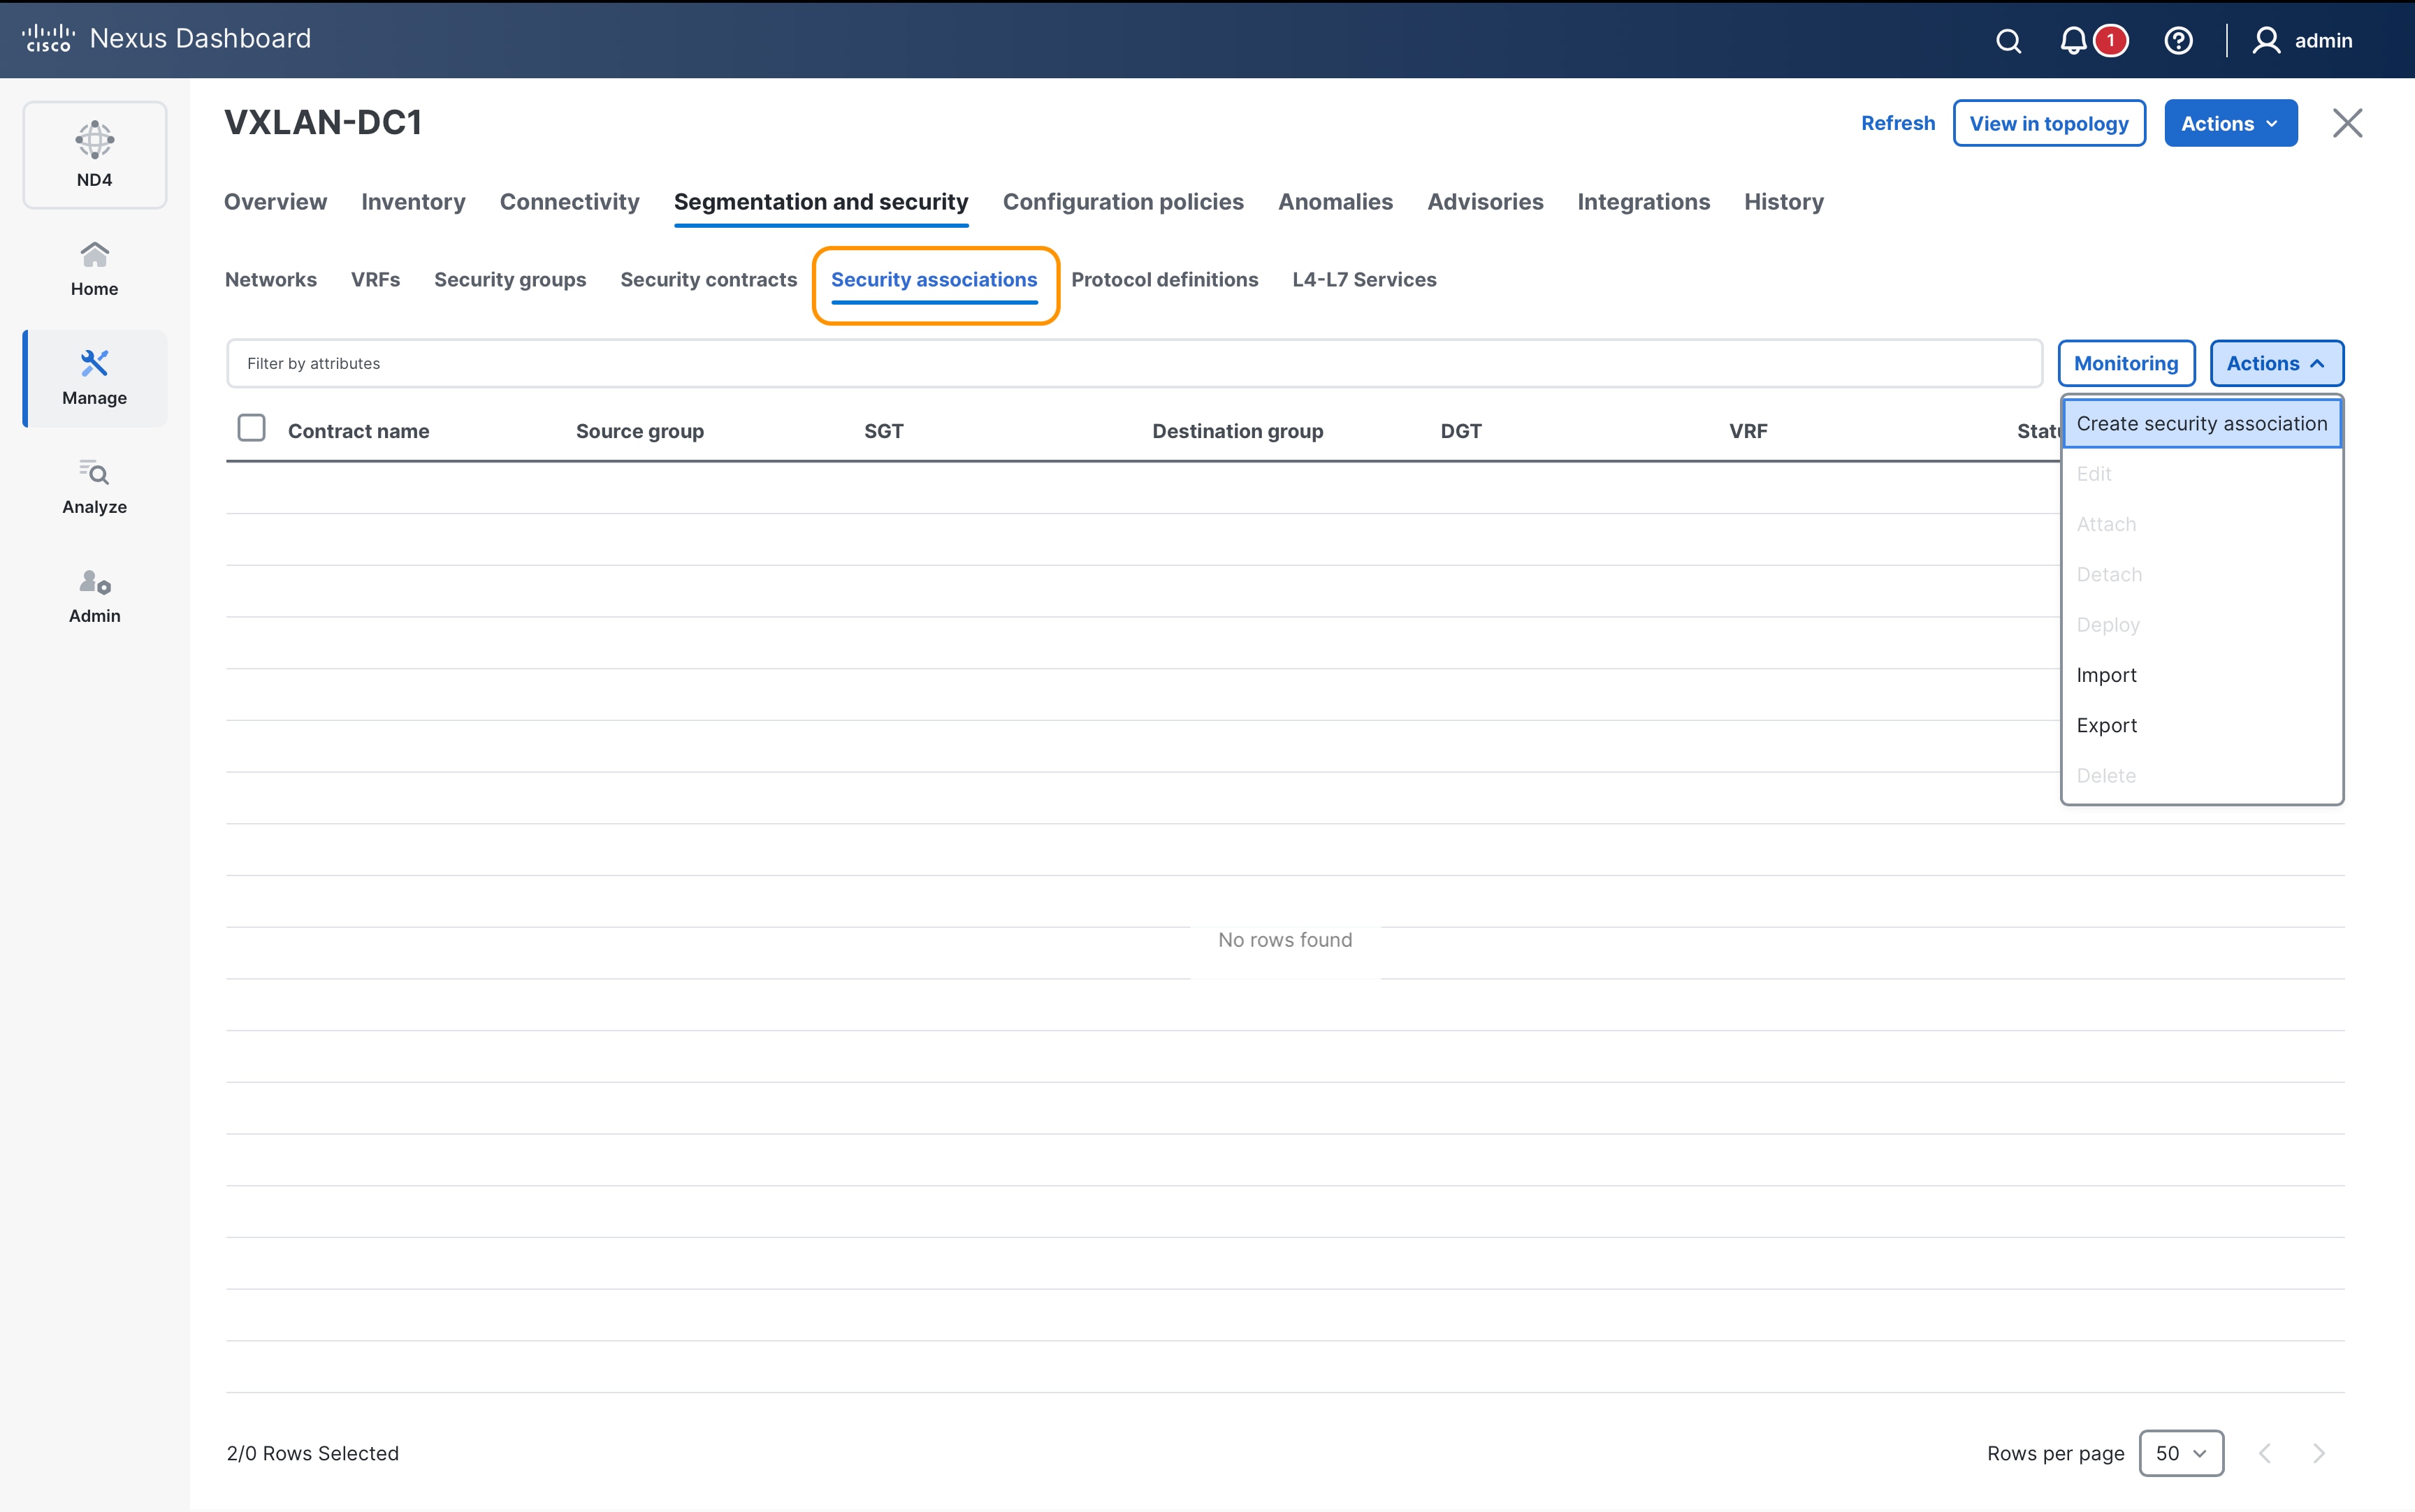The height and width of the screenshot is (1512, 2415).
Task: Select the ND4 cluster icon
Action: 95,155
